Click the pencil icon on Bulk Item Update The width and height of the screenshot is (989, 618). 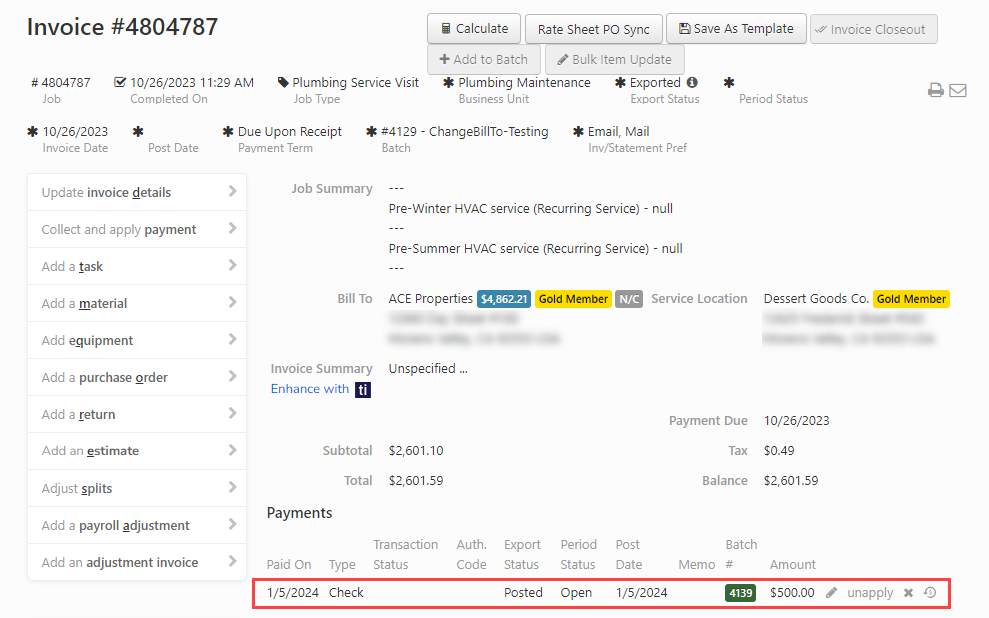564,60
